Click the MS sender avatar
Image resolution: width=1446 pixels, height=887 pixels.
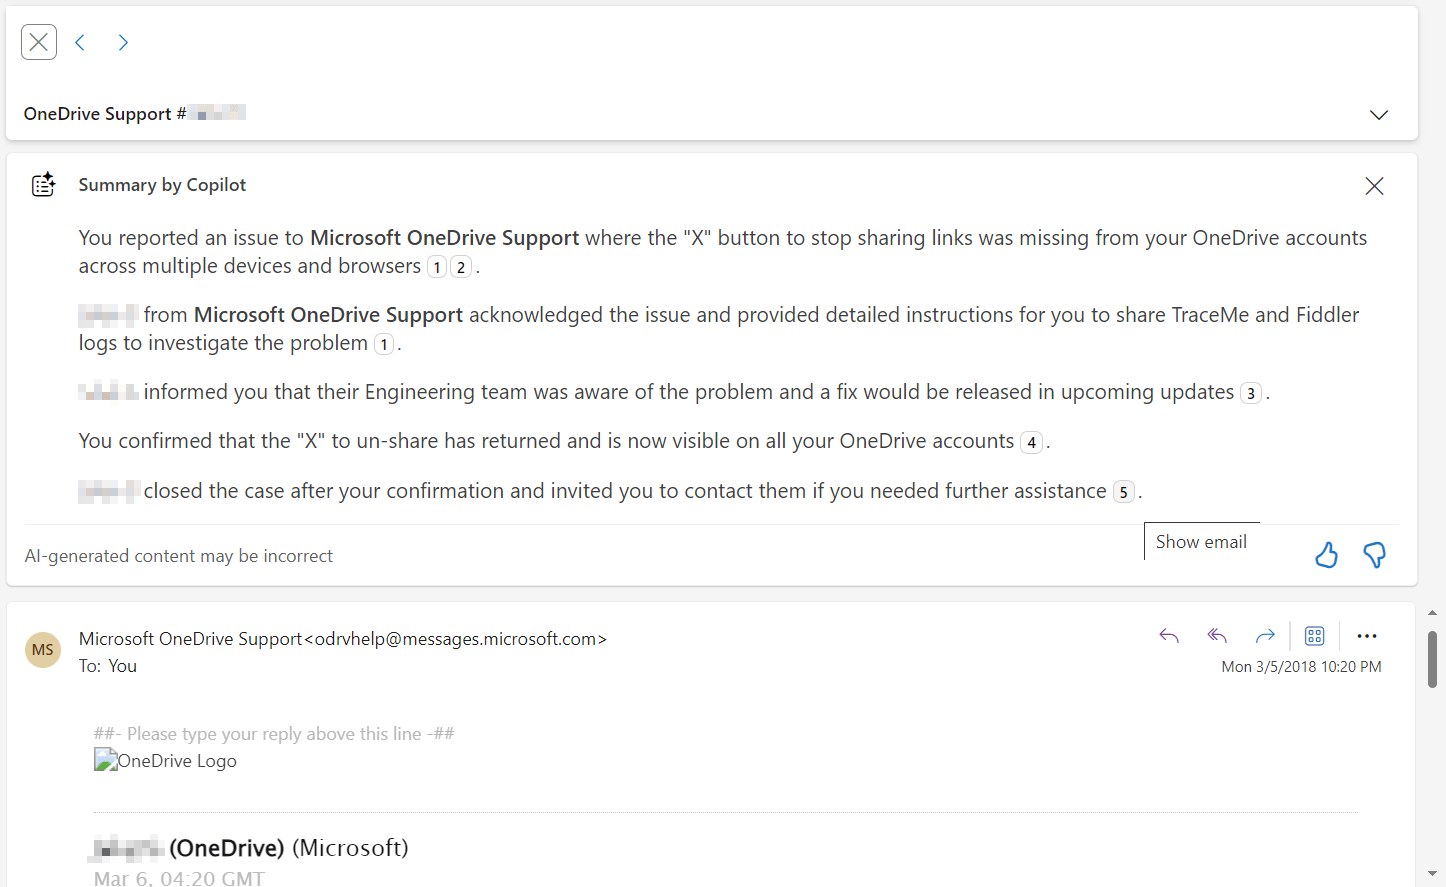click(x=43, y=649)
